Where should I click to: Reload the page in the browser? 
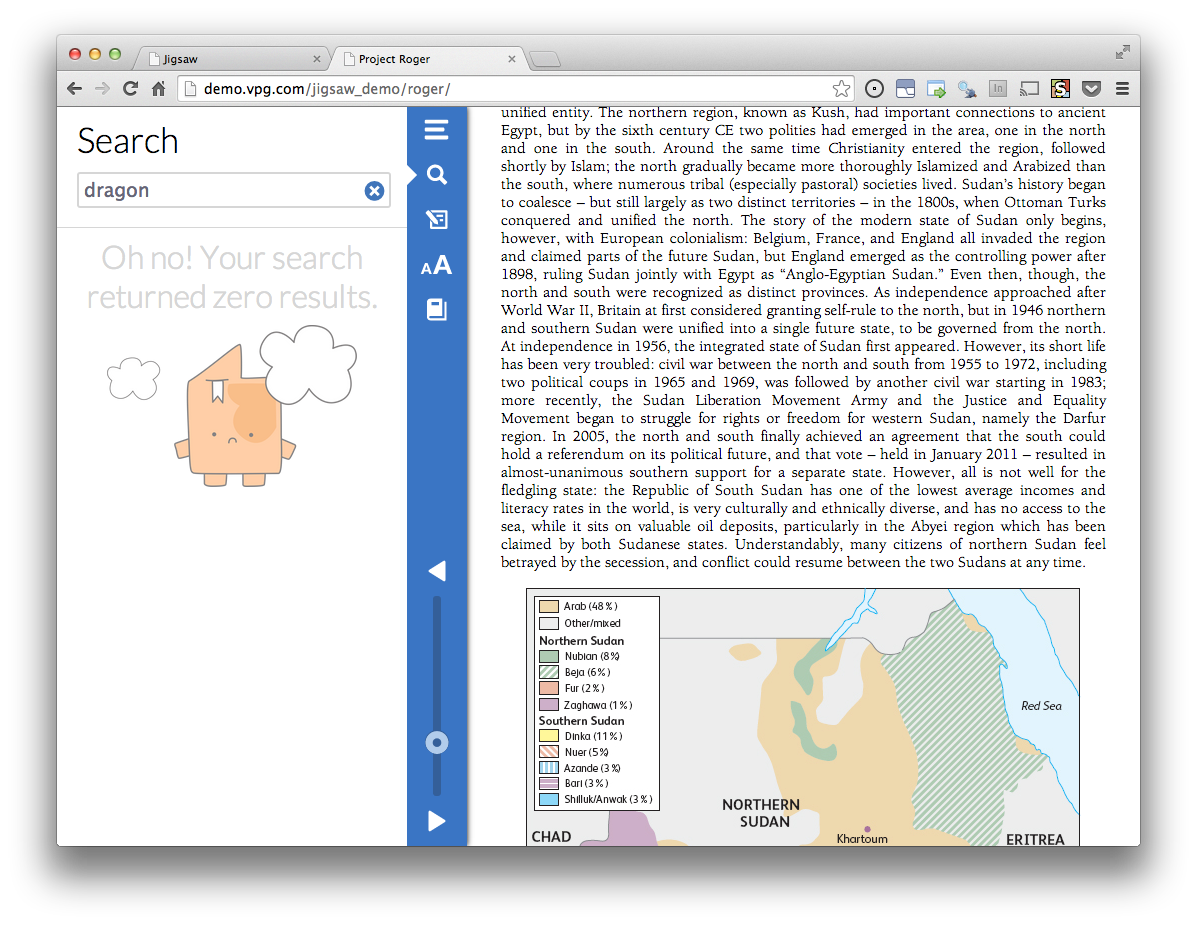pos(130,89)
